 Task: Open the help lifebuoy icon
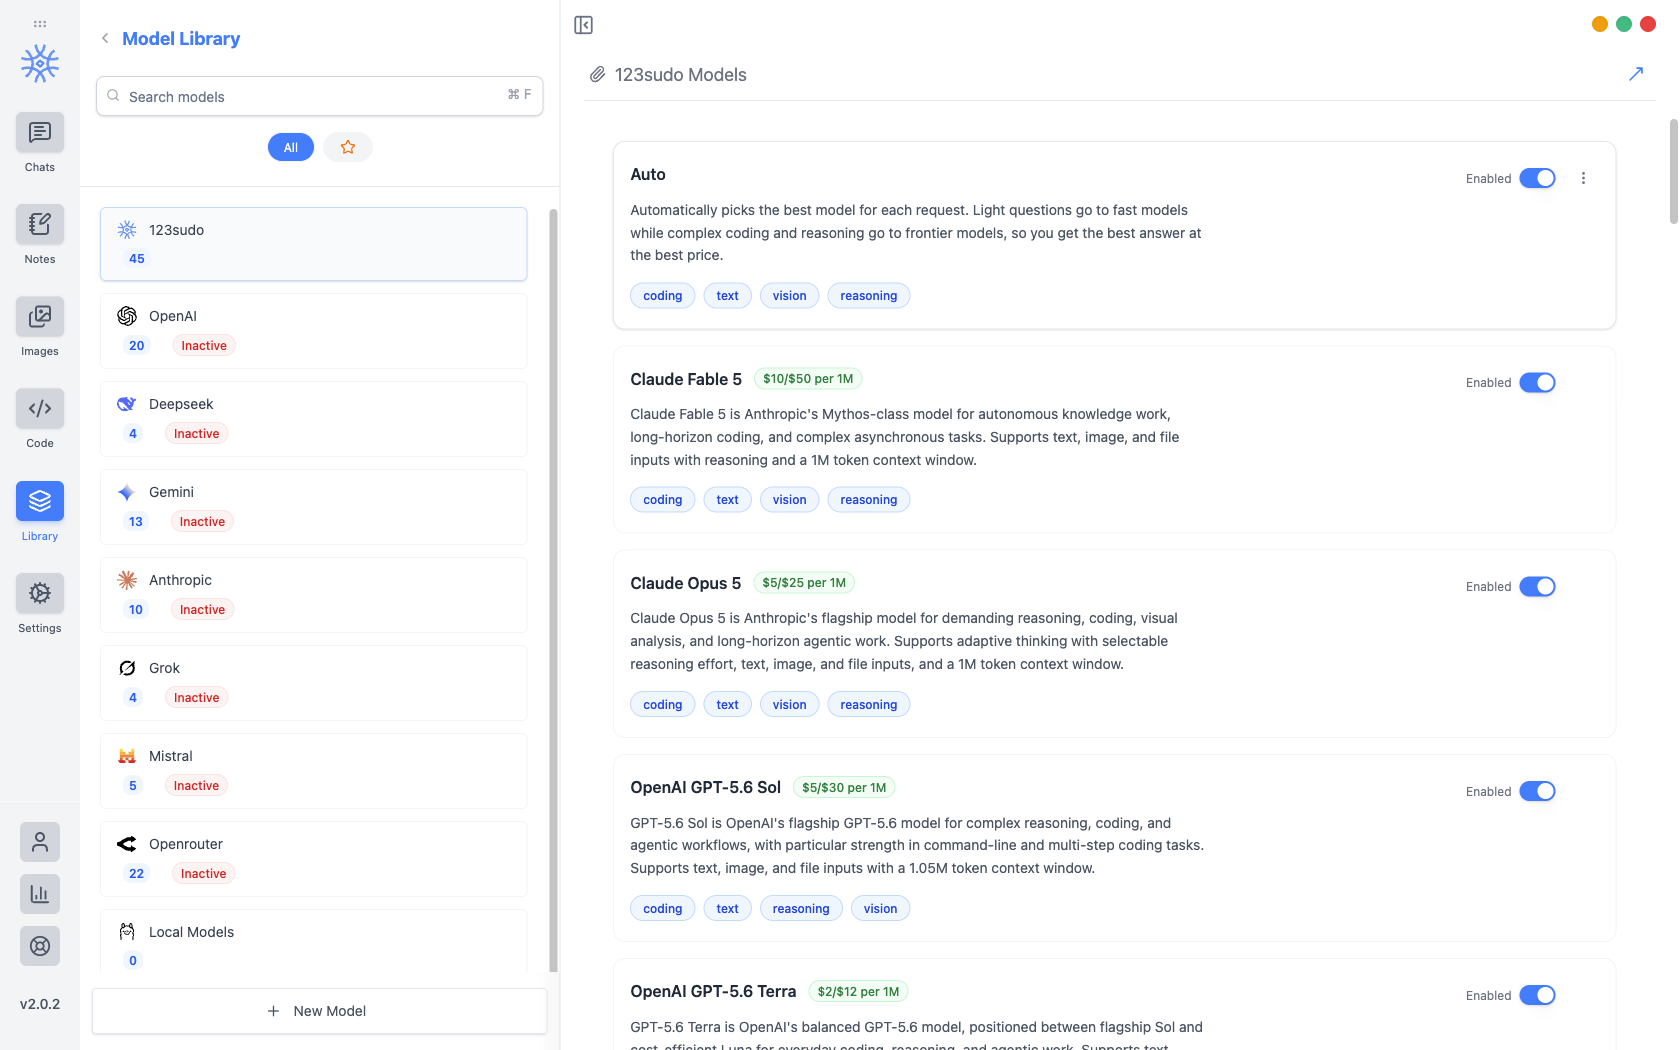point(40,946)
